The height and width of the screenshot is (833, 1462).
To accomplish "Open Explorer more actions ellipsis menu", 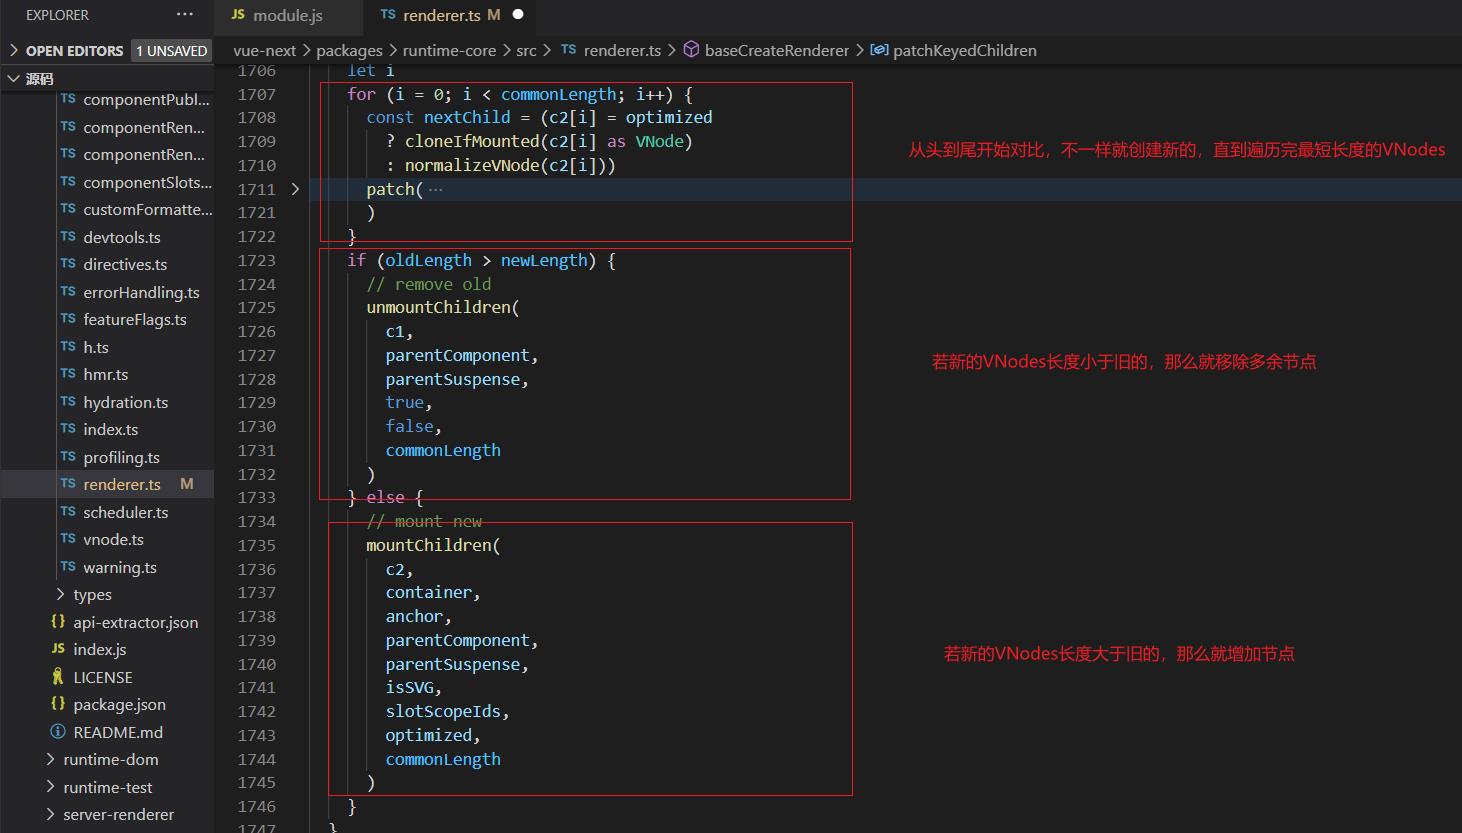I will [x=185, y=15].
